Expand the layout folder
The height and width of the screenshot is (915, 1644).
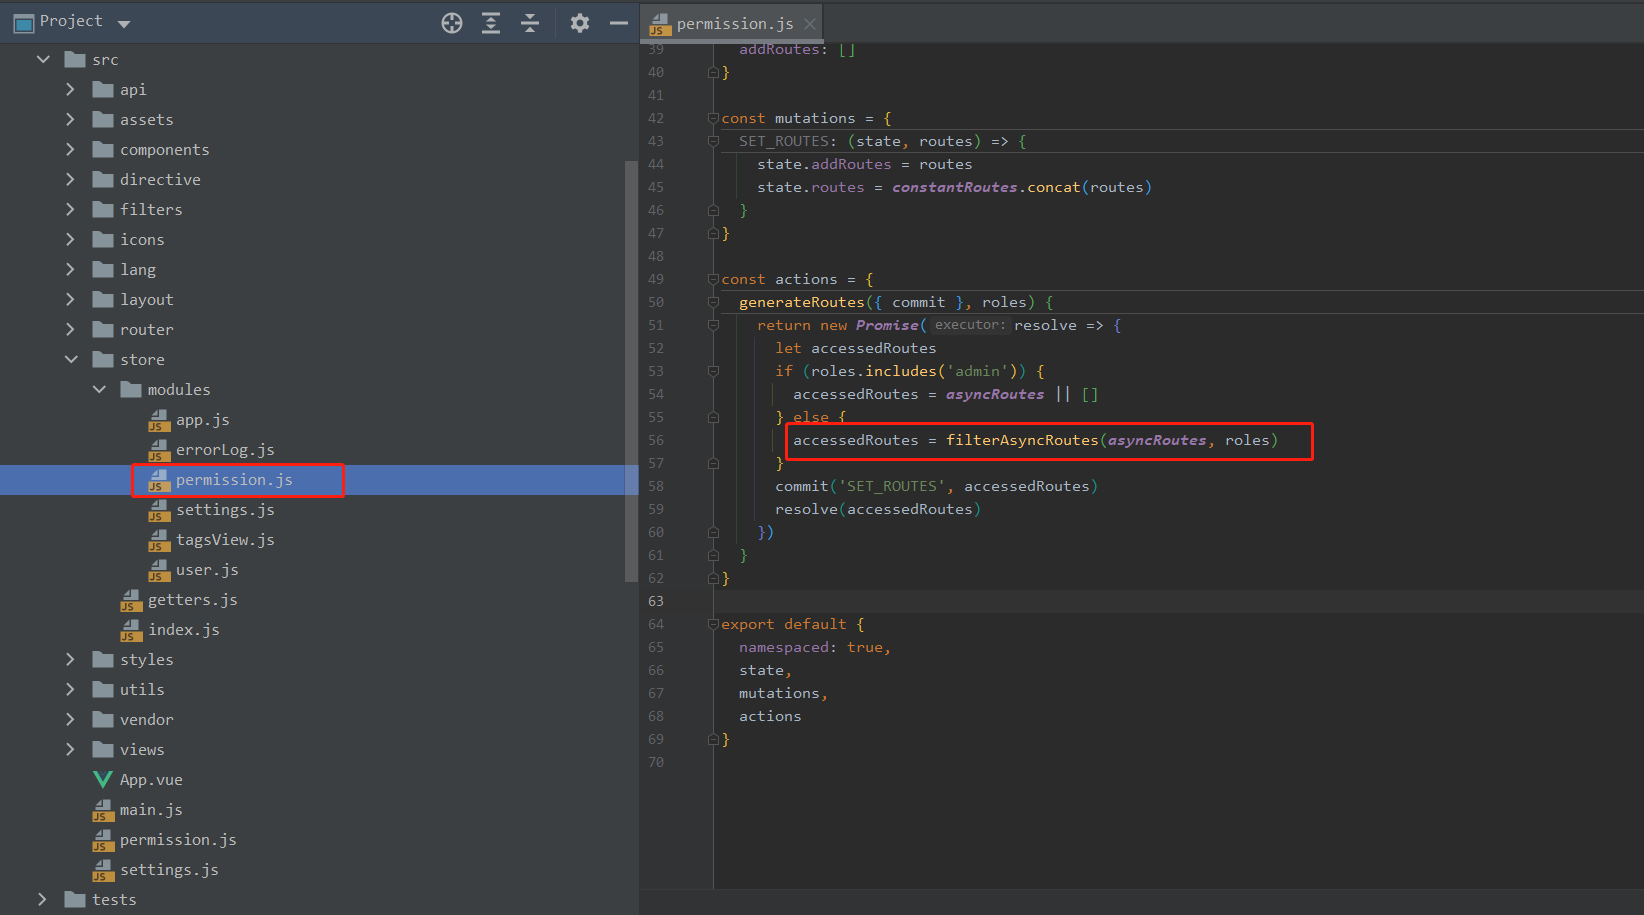click(70, 300)
